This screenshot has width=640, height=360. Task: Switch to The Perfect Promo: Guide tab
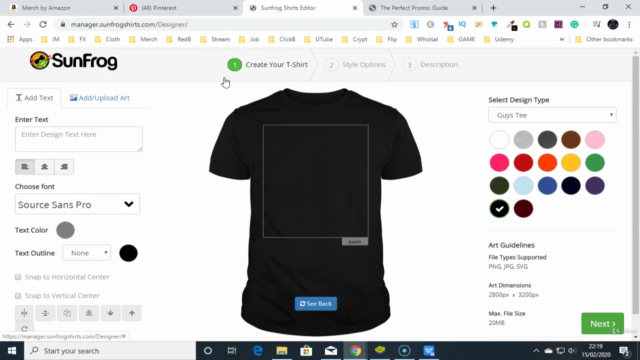pyautogui.click(x=422, y=8)
